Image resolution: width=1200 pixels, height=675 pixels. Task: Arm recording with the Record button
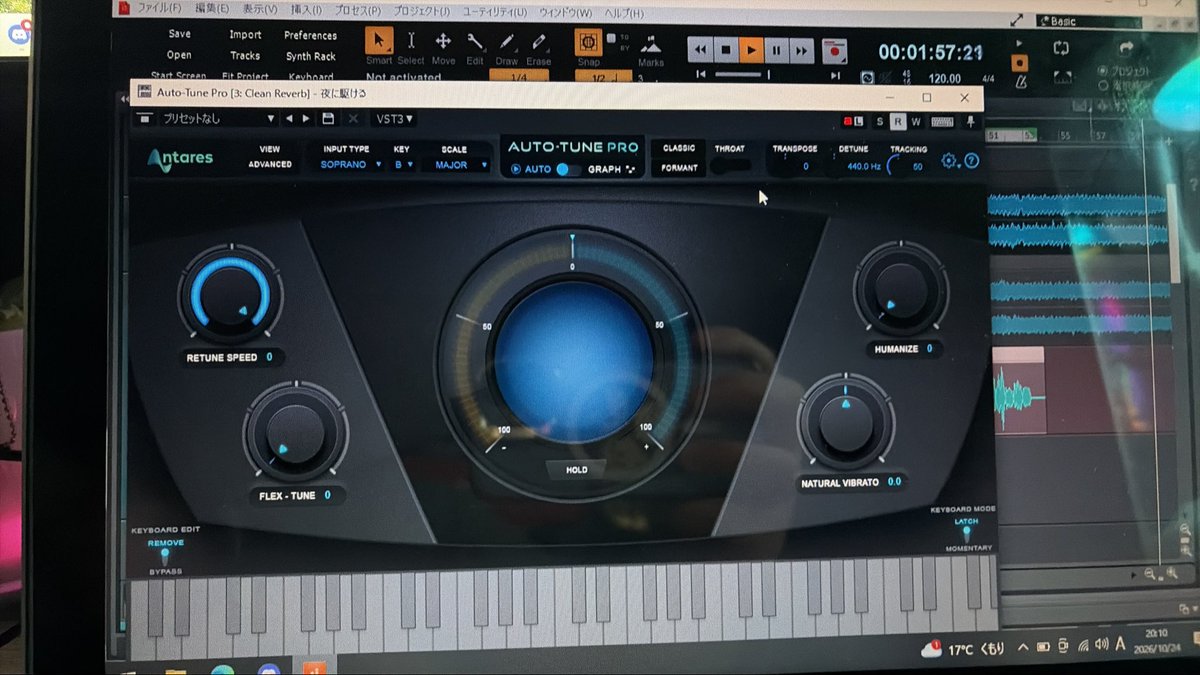(x=834, y=49)
